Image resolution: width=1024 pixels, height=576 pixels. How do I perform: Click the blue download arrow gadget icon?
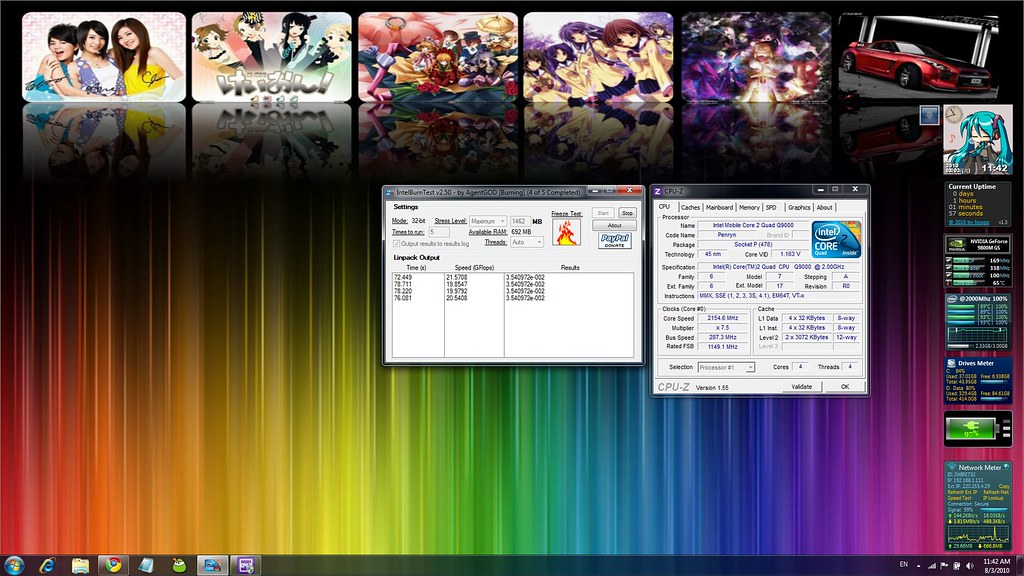point(929,115)
